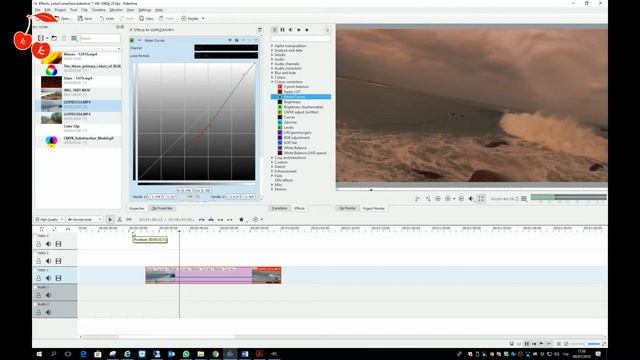This screenshot has width=640, height=360.
Task: Toggle the Bézier Curves effect enable box
Action: click(132, 40)
